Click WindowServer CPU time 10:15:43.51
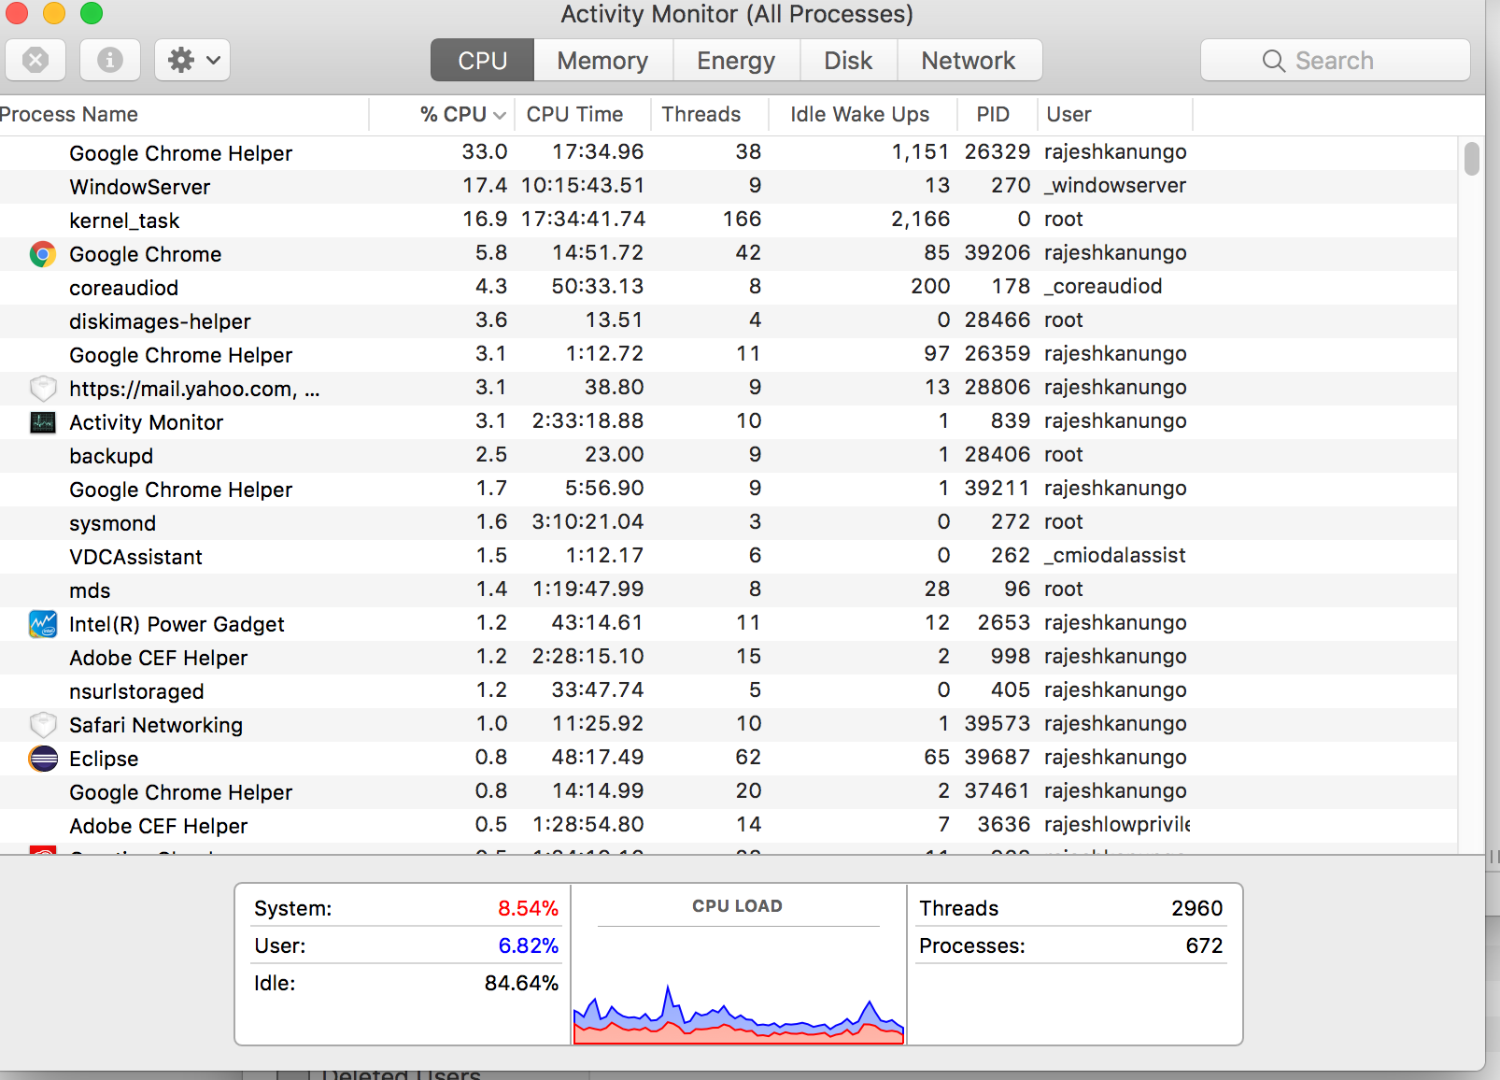1500x1080 pixels. [x=583, y=186]
